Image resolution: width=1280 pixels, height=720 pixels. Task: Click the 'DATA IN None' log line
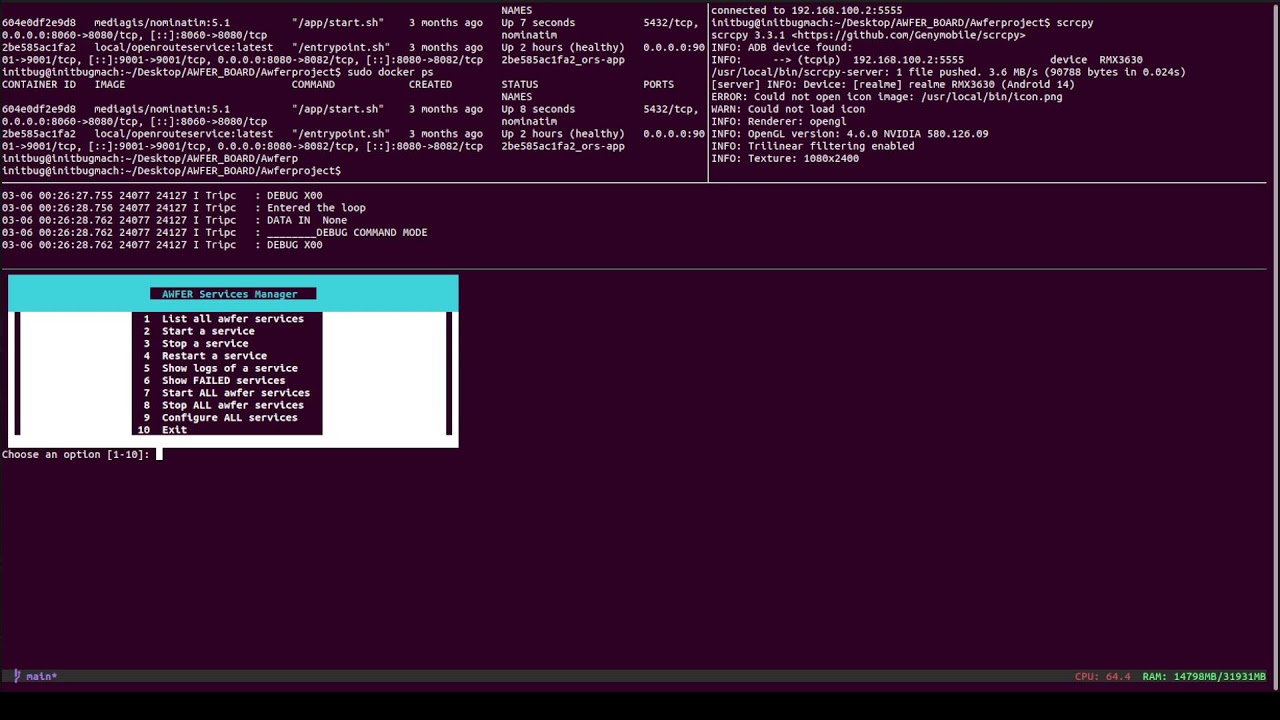click(x=175, y=220)
